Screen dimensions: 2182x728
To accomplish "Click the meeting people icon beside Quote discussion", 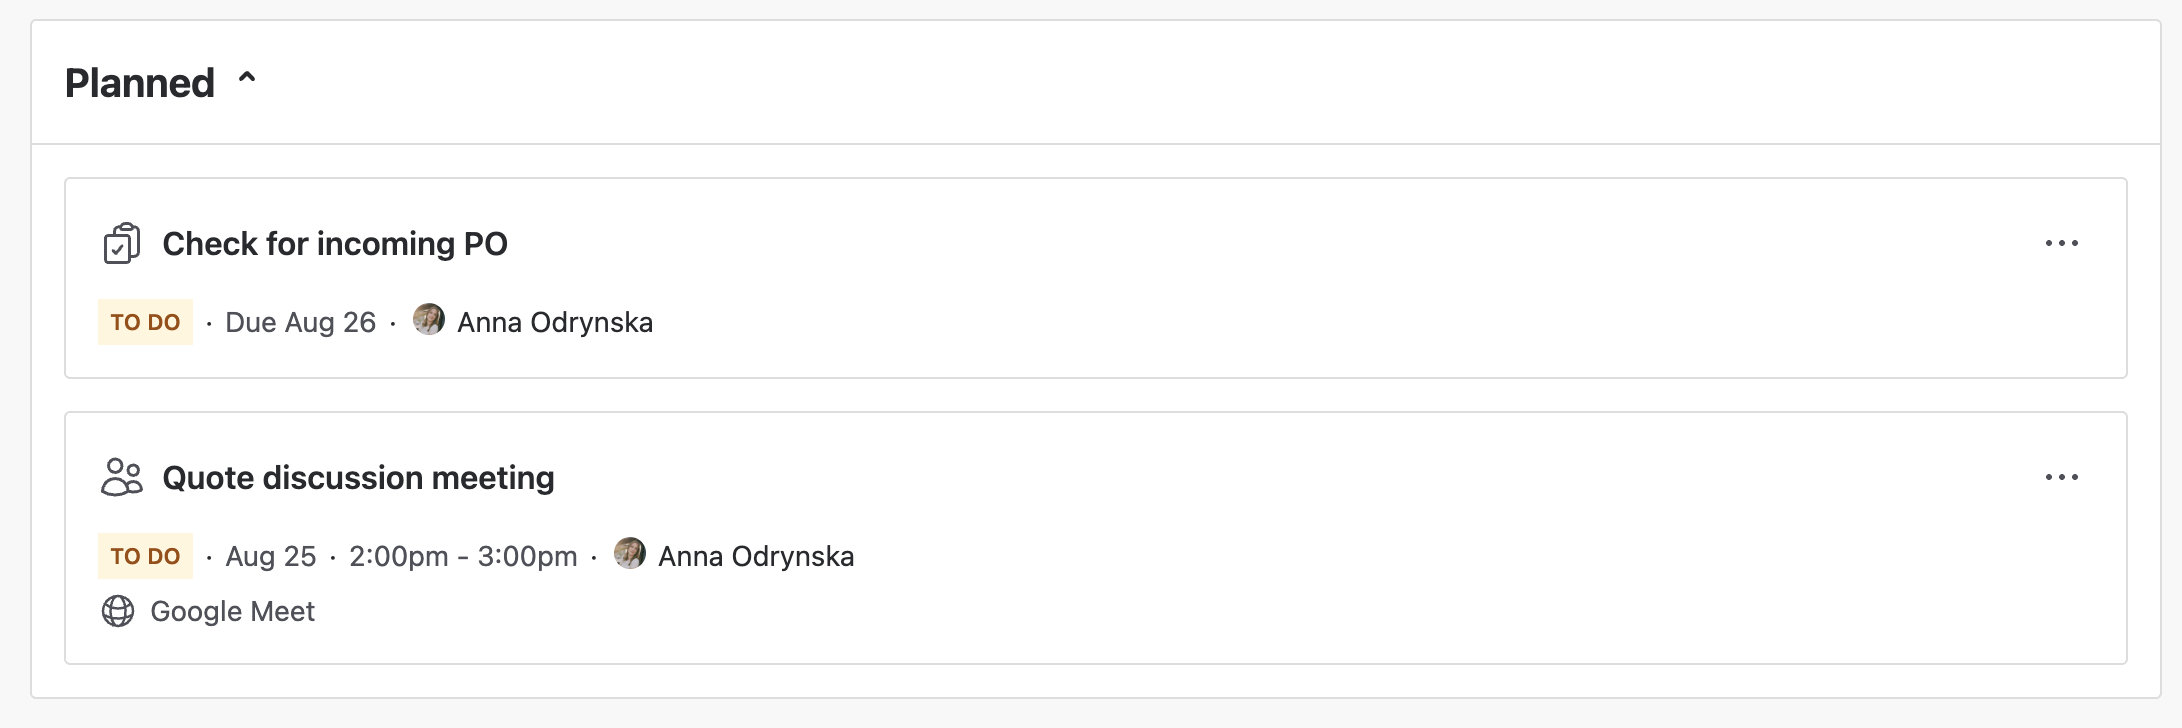I will coord(122,477).
